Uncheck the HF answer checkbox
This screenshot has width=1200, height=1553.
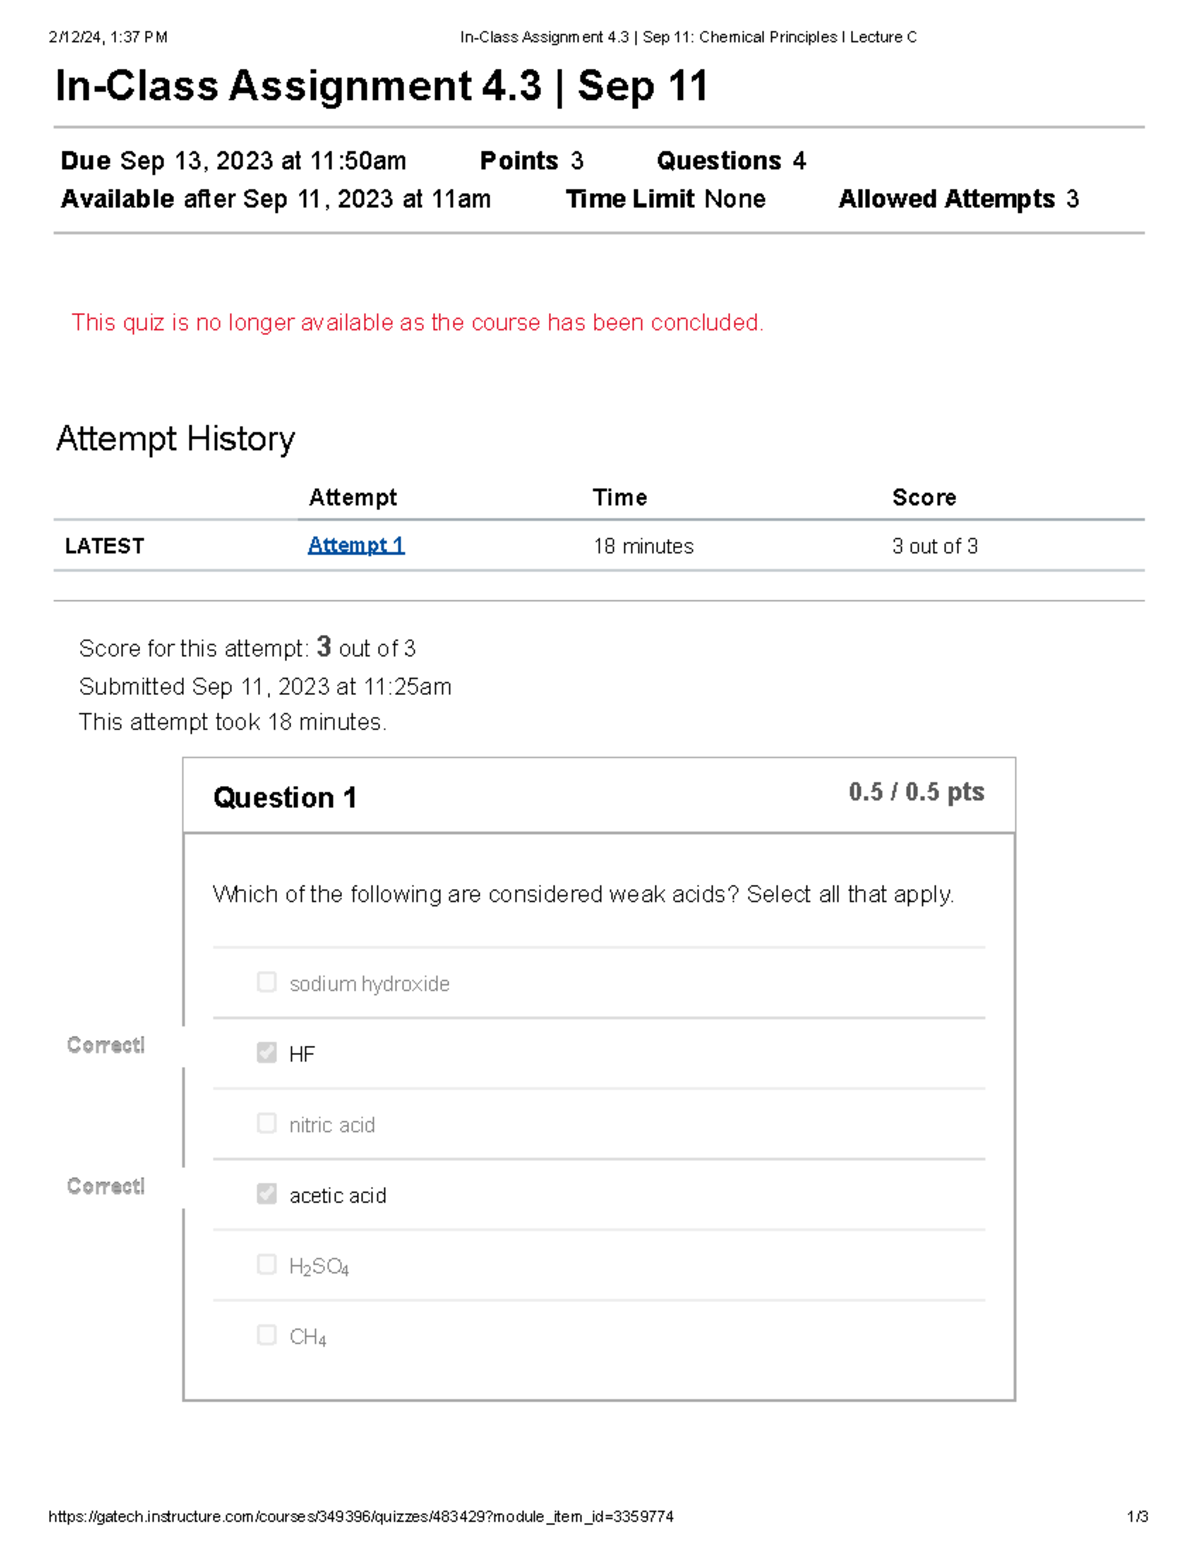pos(266,1052)
